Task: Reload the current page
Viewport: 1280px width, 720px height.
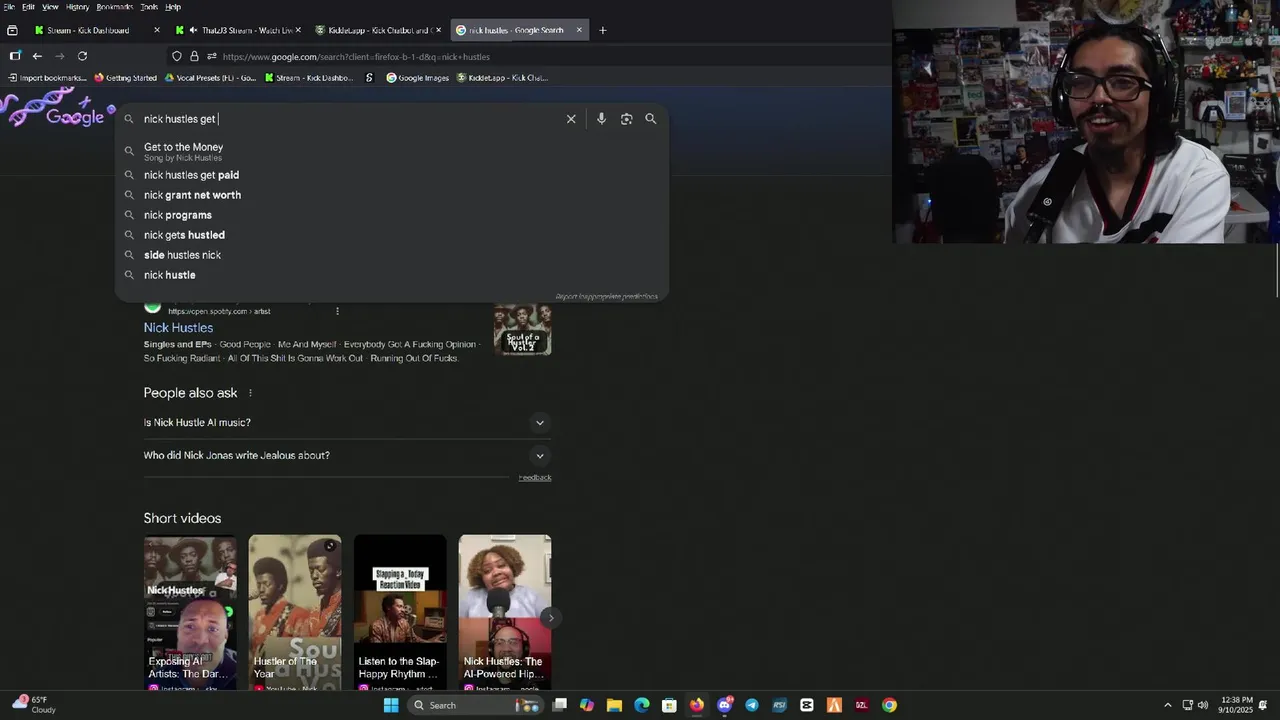Action: pyautogui.click(x=82, y=56)
